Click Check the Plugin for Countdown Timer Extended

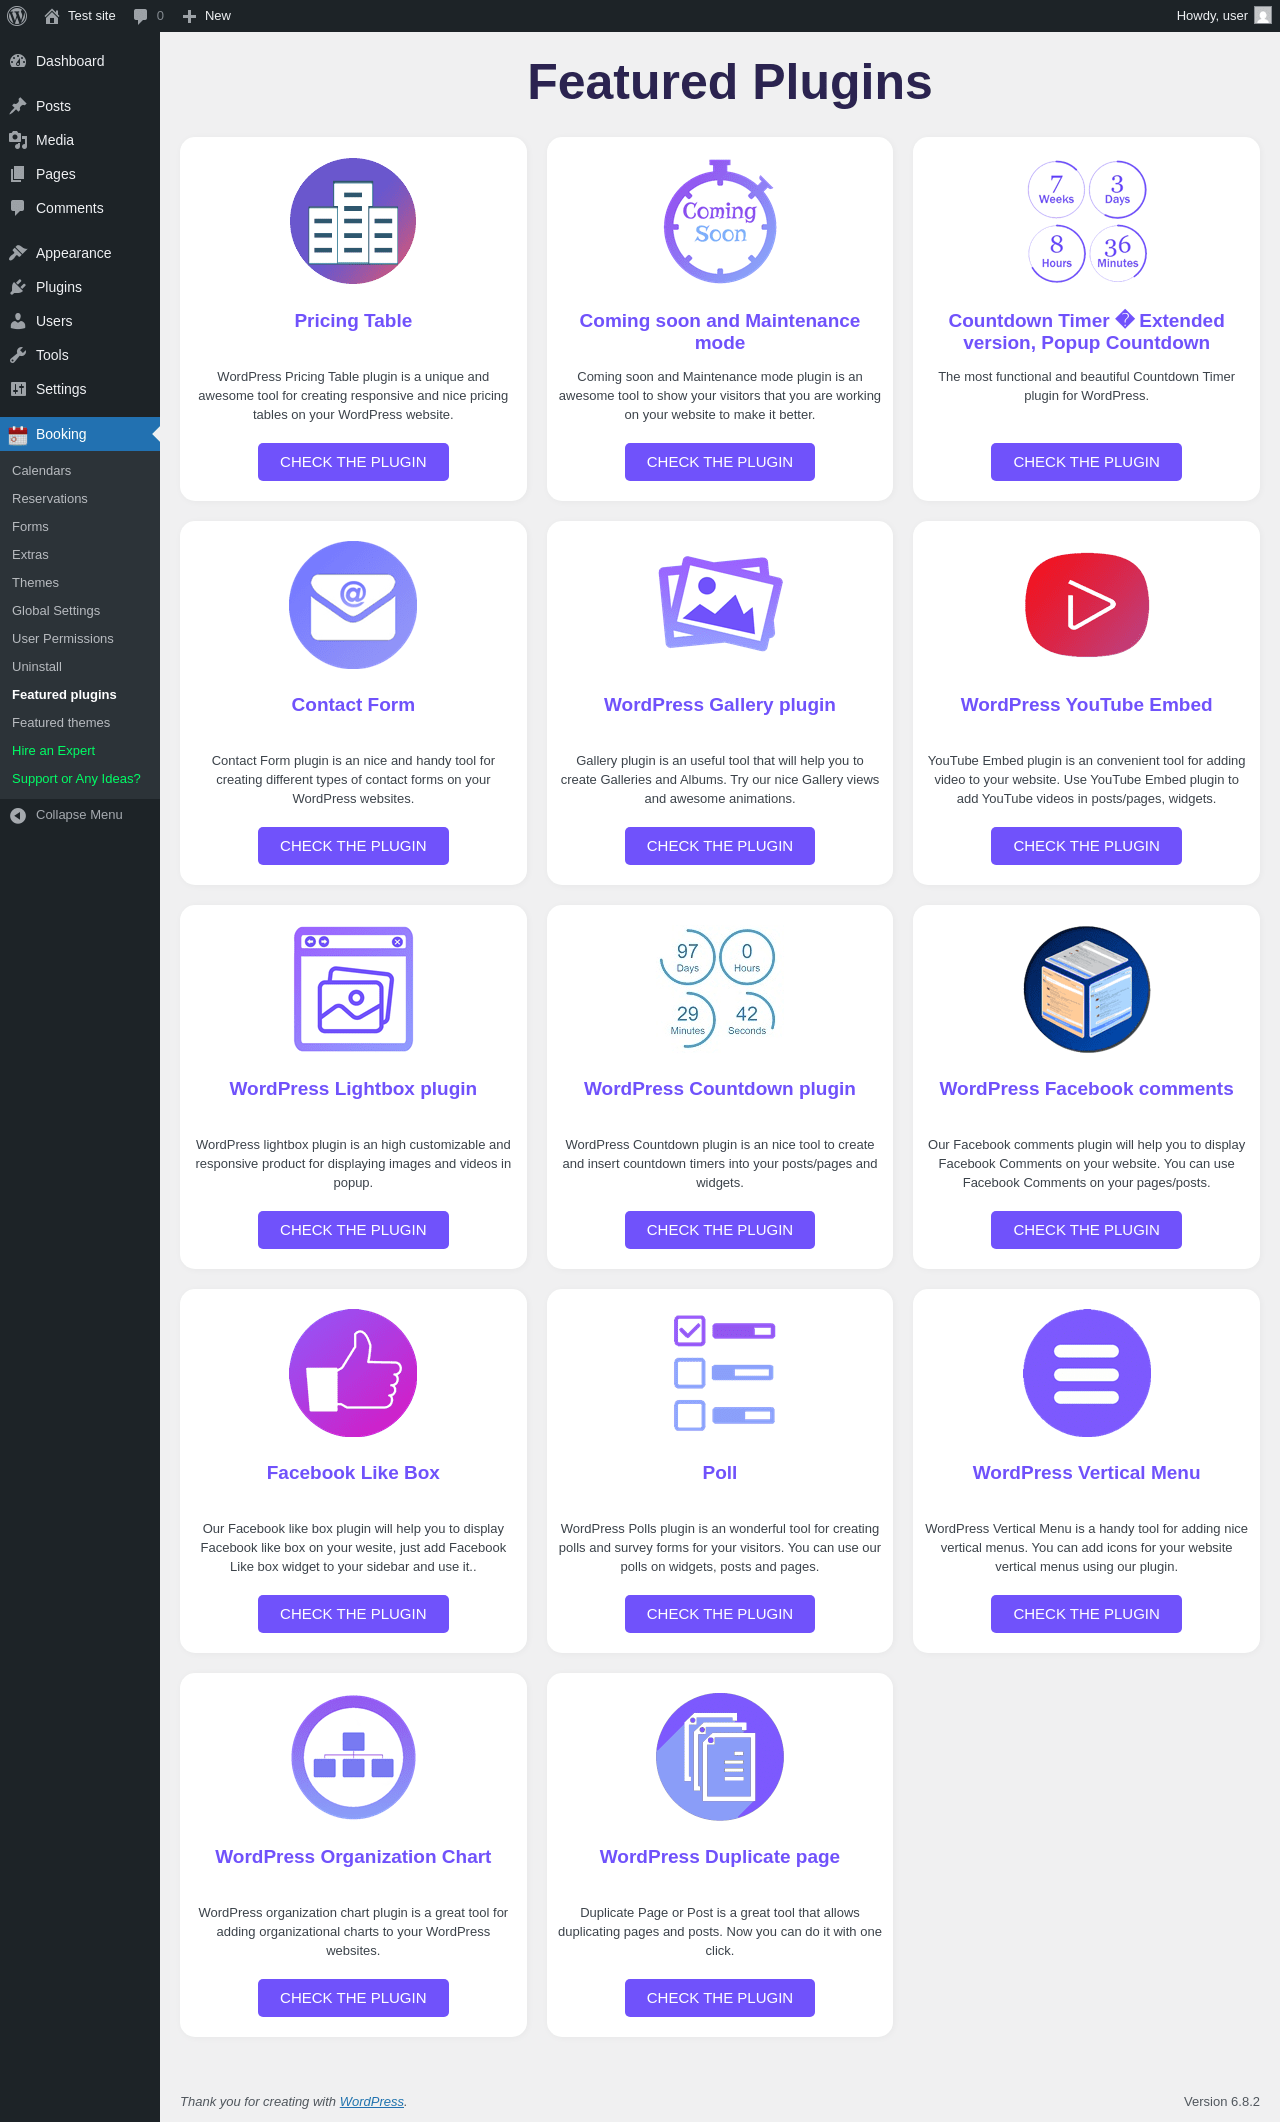tap(1087, 462)
